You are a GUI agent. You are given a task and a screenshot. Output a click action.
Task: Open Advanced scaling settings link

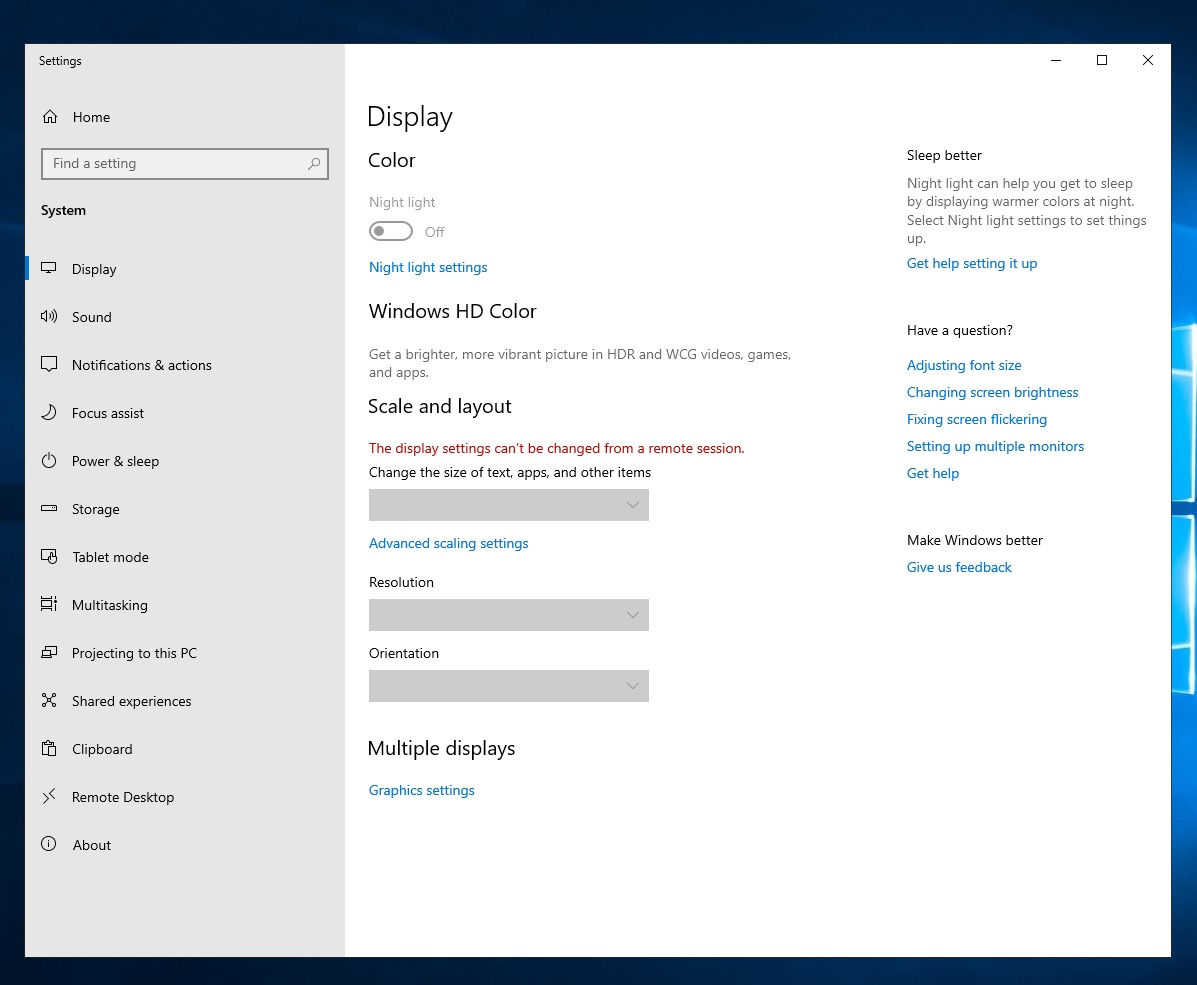click(448, 543)
